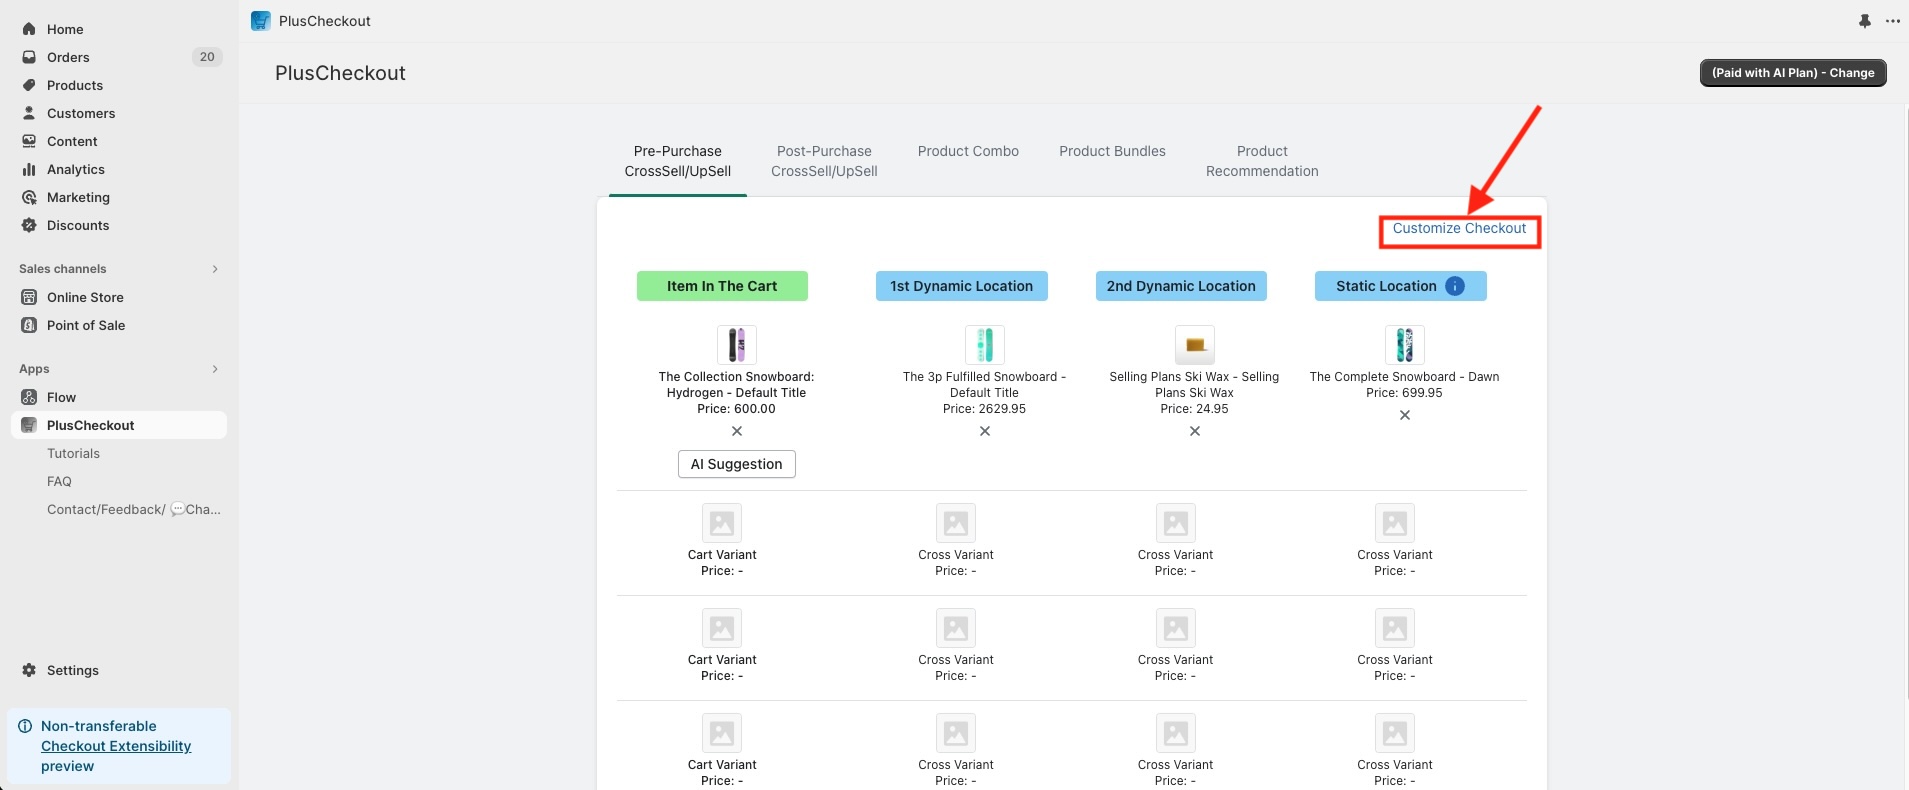Open Analytics bar chart icon
Viewport: 1909px width, 790px height.
(x=29, y=169)
